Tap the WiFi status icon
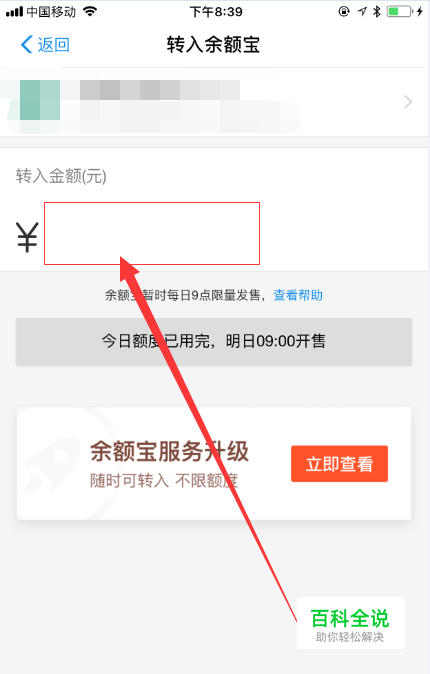The width and height of the screenshot is (430, 674). point(90,12)
